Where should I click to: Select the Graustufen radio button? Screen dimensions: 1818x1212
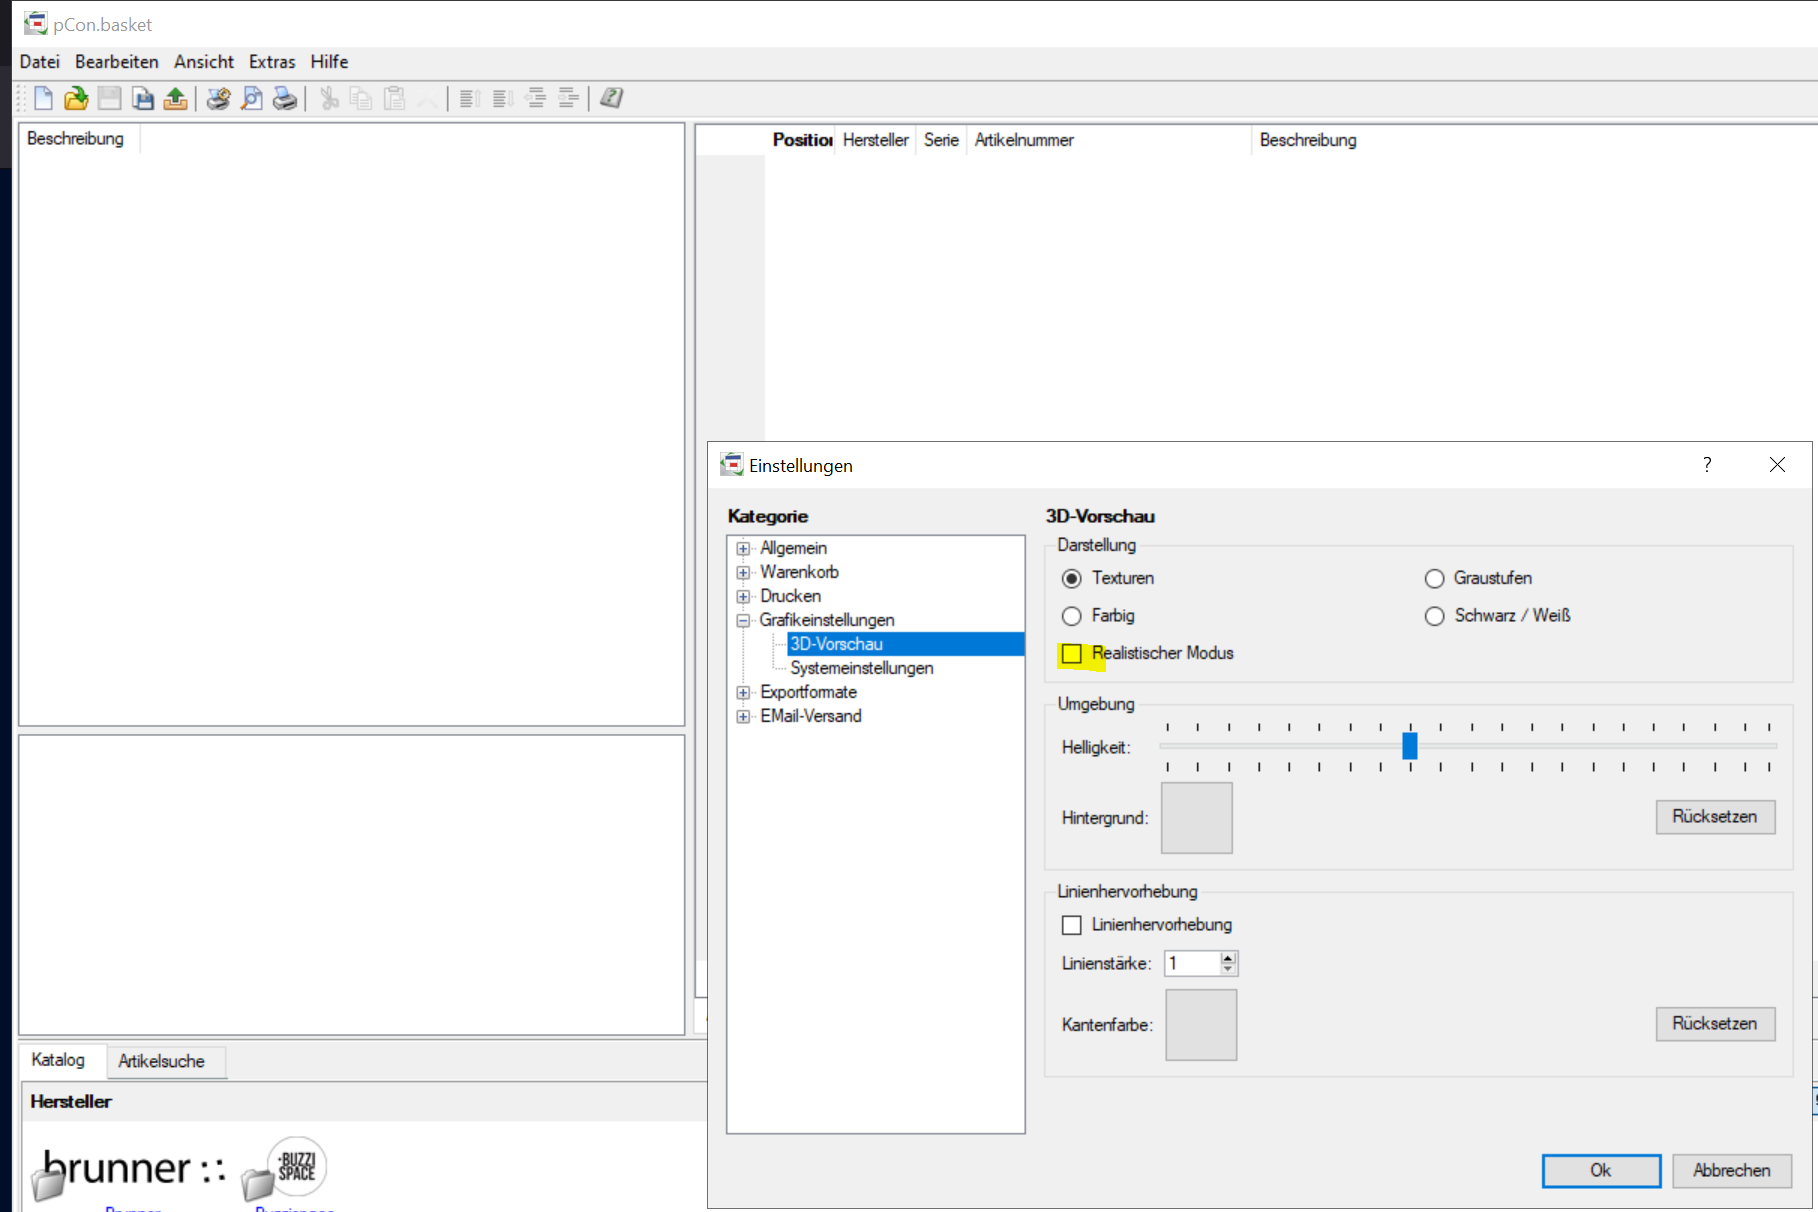coord(1435,579)
